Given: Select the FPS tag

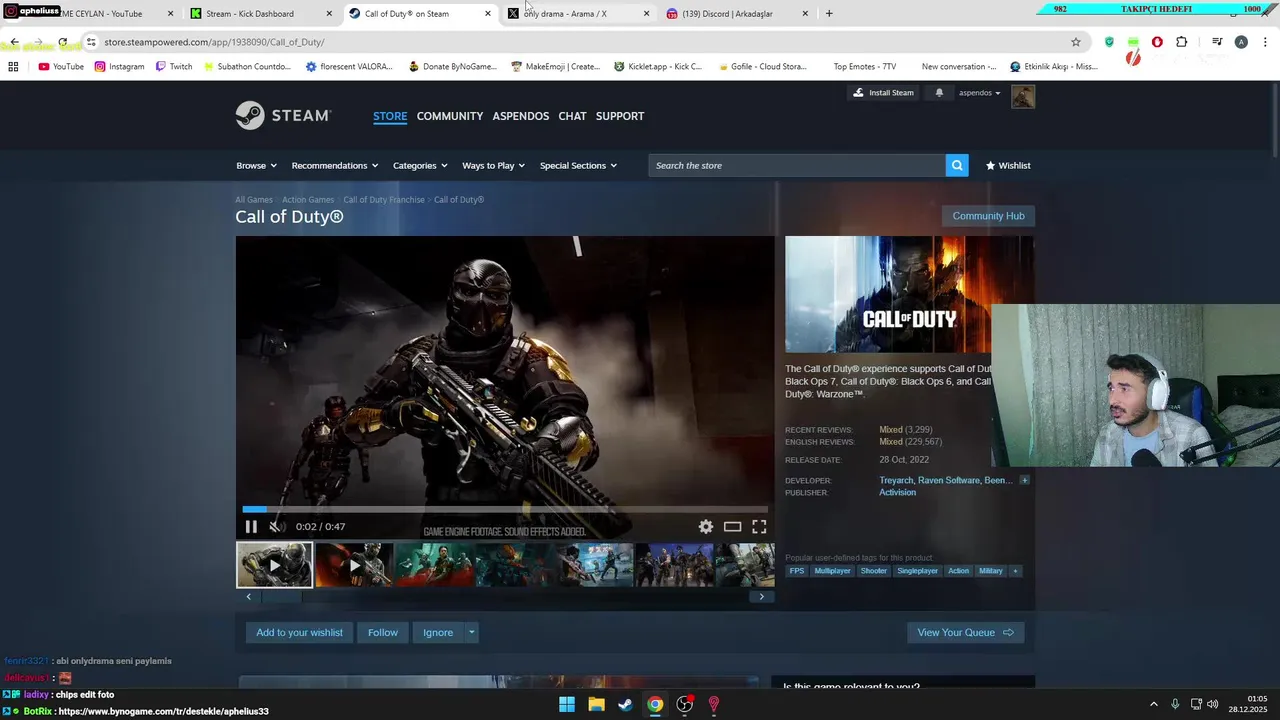Looking at the screenshot, I should (797, 571).
